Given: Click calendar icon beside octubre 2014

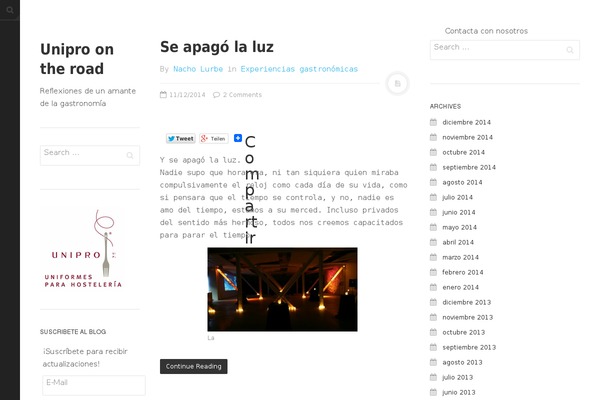Looking at the screenshot, I should pyautogui.click(x=433, y=152).
